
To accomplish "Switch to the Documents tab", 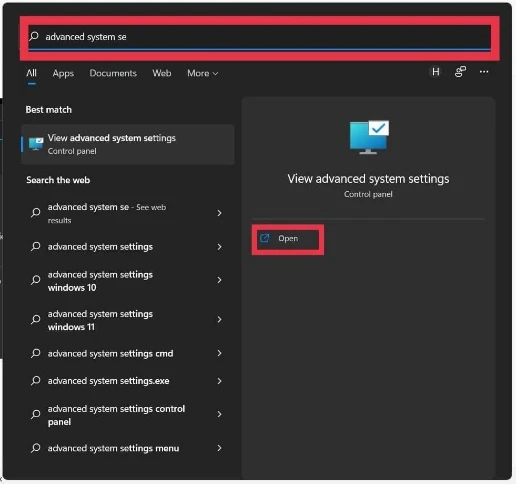I will coord(113,73).
